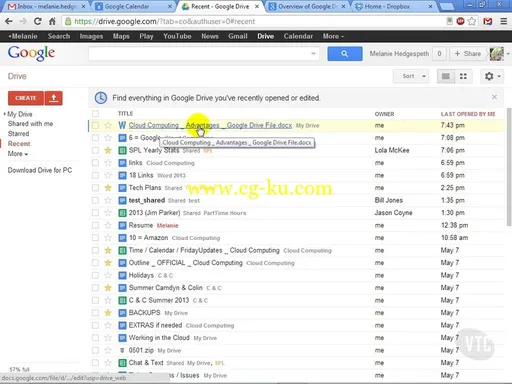The image size is (512, 384).
Task: Select checkbox for Tech Plans row
Action: click(95, 188)
